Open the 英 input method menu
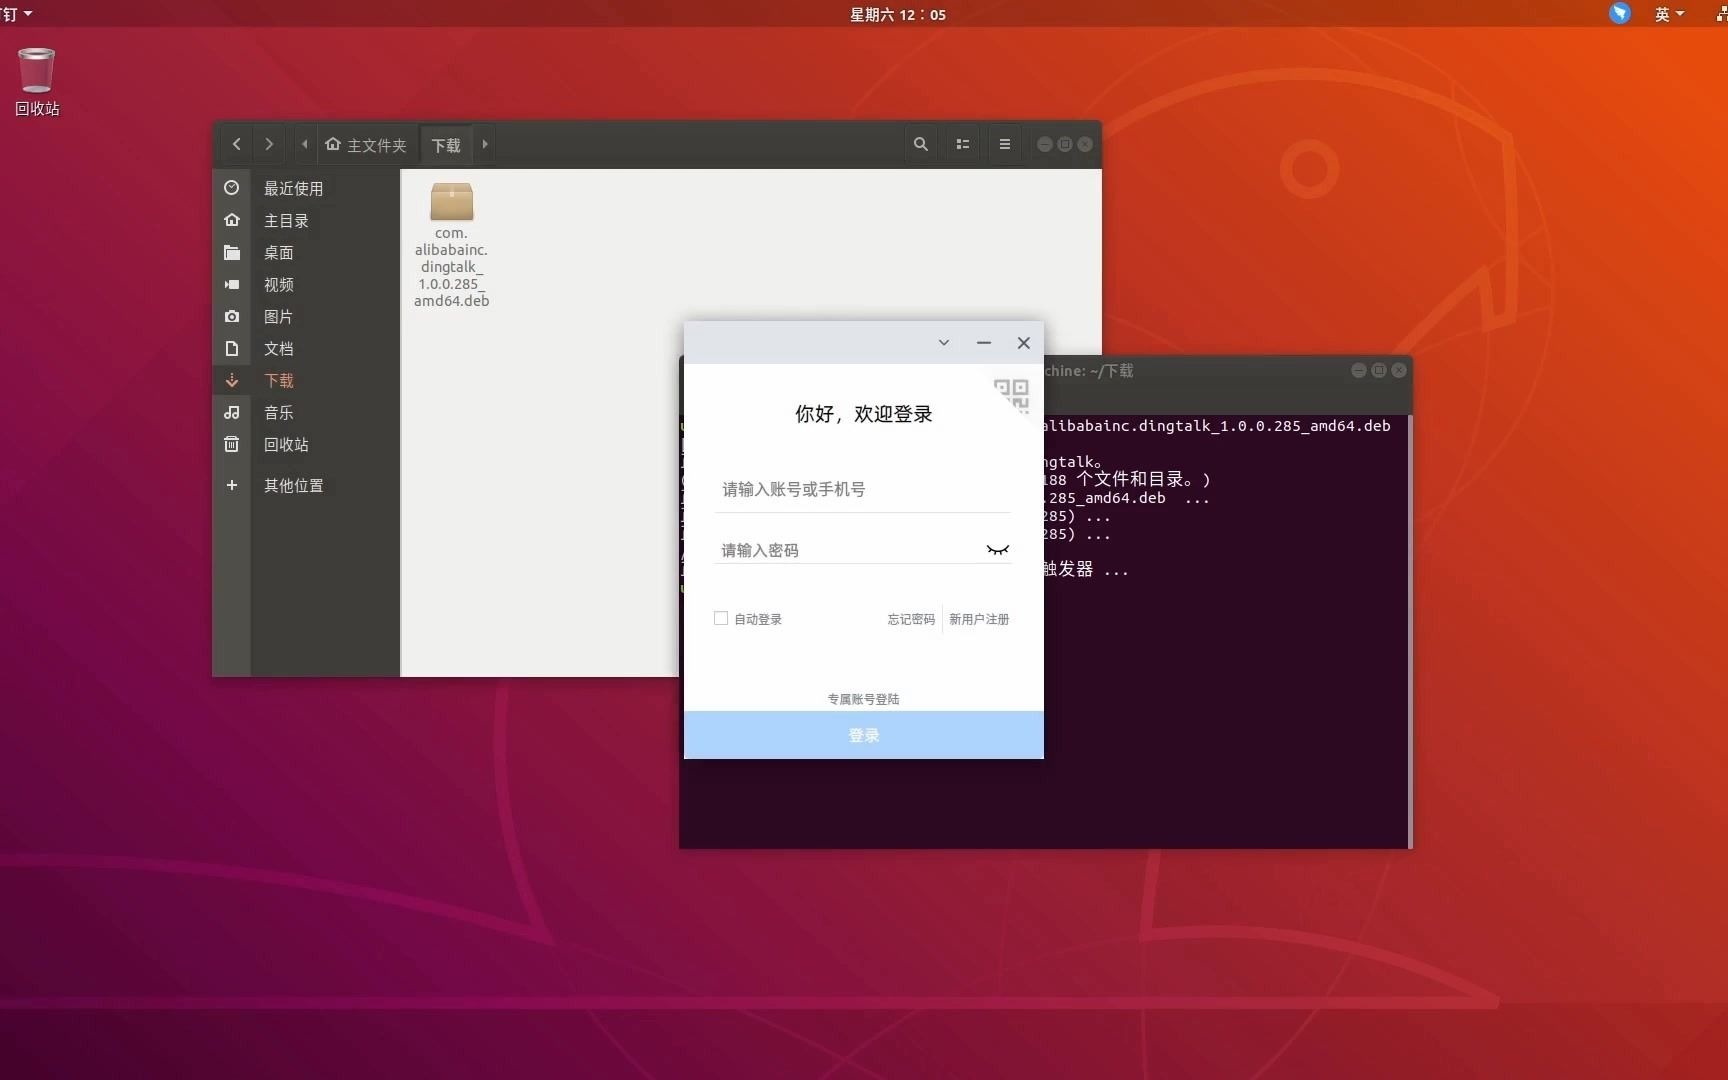 tap(1669, 14)
